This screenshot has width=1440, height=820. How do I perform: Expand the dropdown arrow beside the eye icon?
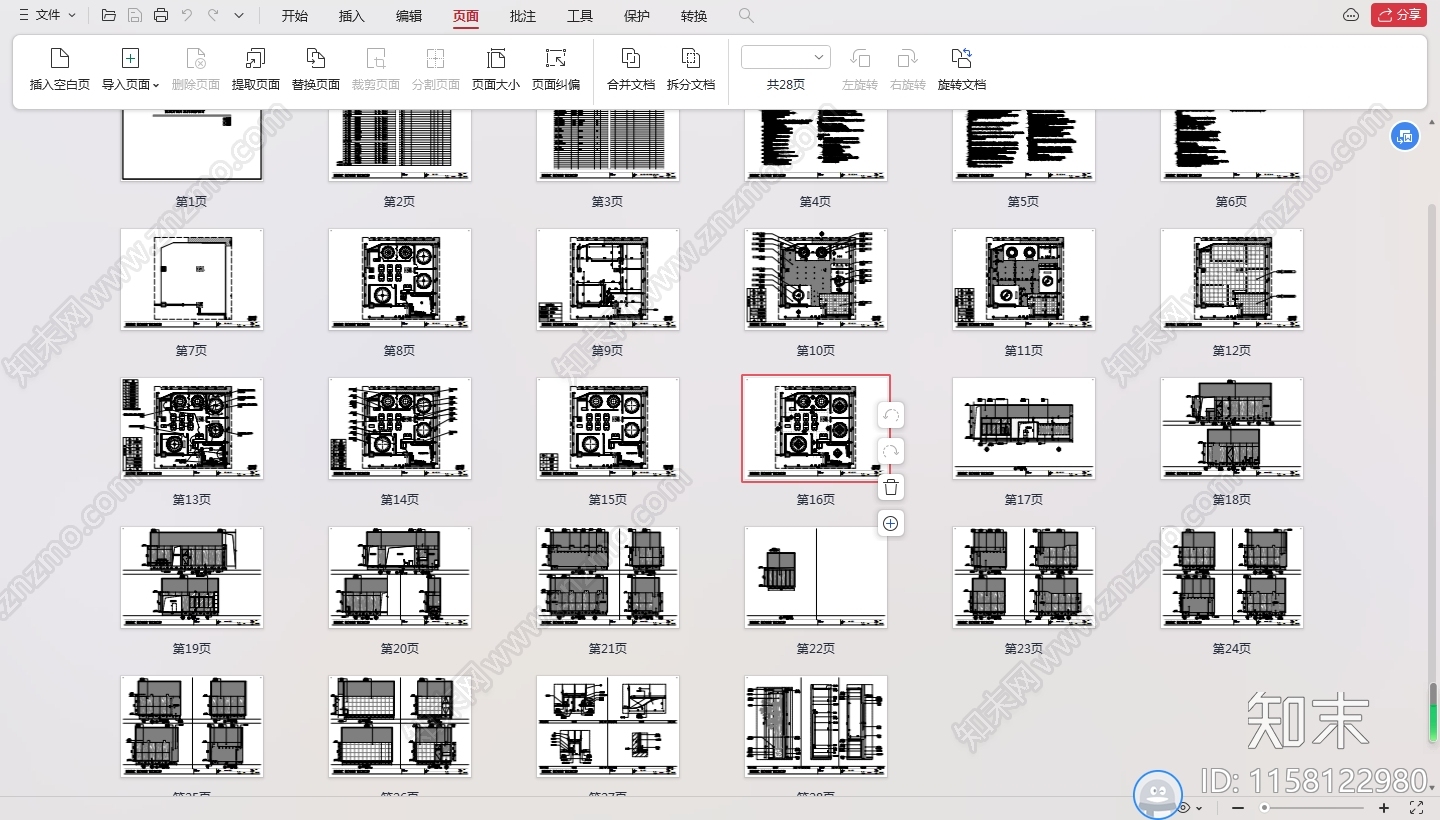coord(1199,808)
